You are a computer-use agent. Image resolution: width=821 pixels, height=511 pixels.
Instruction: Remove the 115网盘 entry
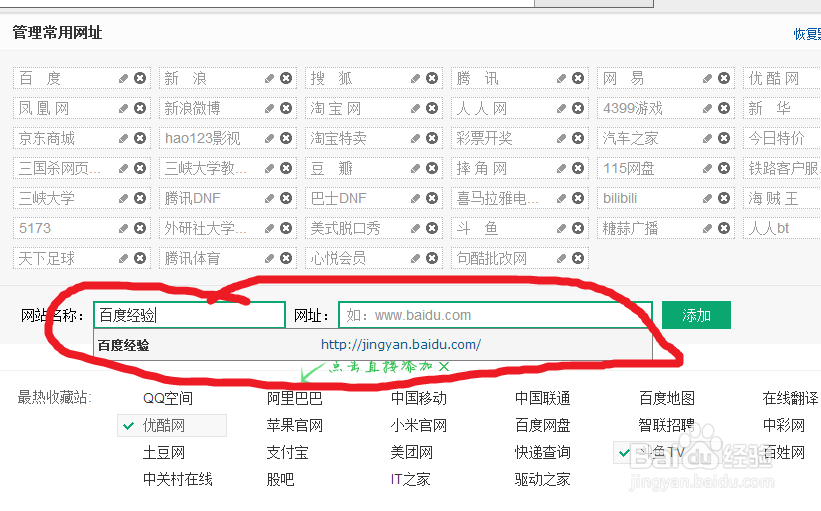(x=724, y=168)
